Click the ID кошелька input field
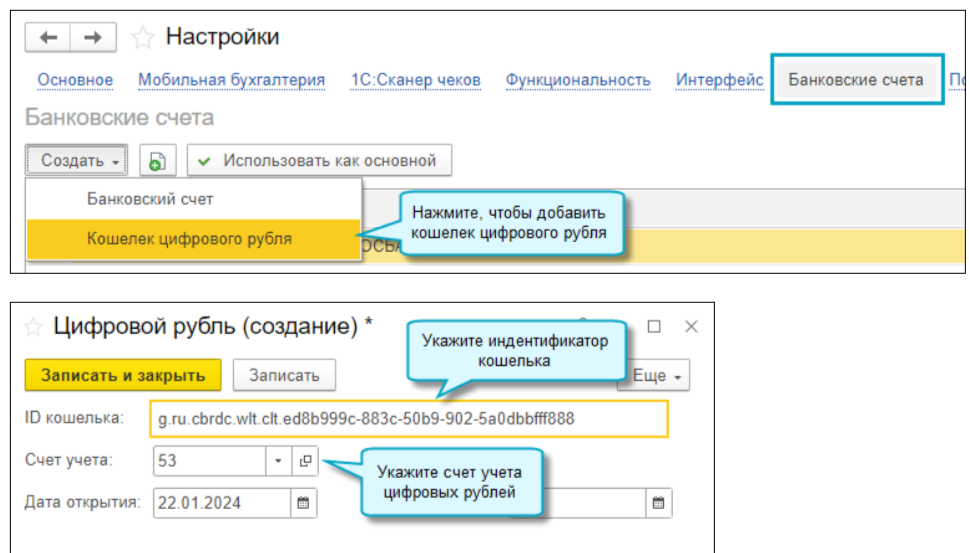 click(x=409, y=419)
